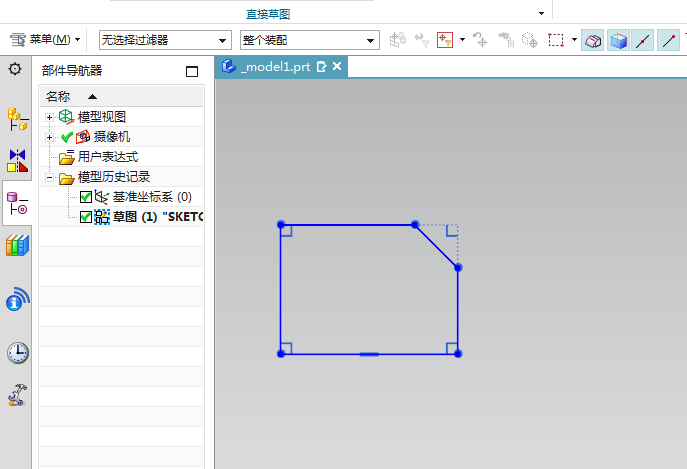This screenshot has height=469, width=687.
Task: Open the Assembly Navigator sidebar tab
Action: click(17, 118)
